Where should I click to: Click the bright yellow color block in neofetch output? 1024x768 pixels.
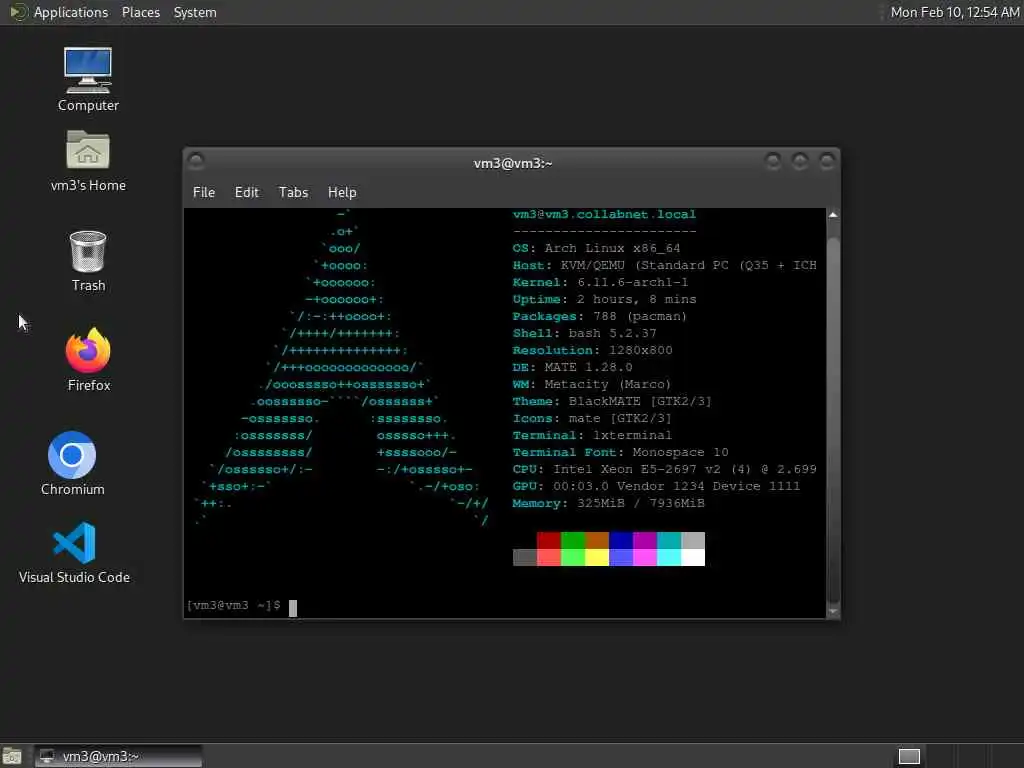point(597,557)
